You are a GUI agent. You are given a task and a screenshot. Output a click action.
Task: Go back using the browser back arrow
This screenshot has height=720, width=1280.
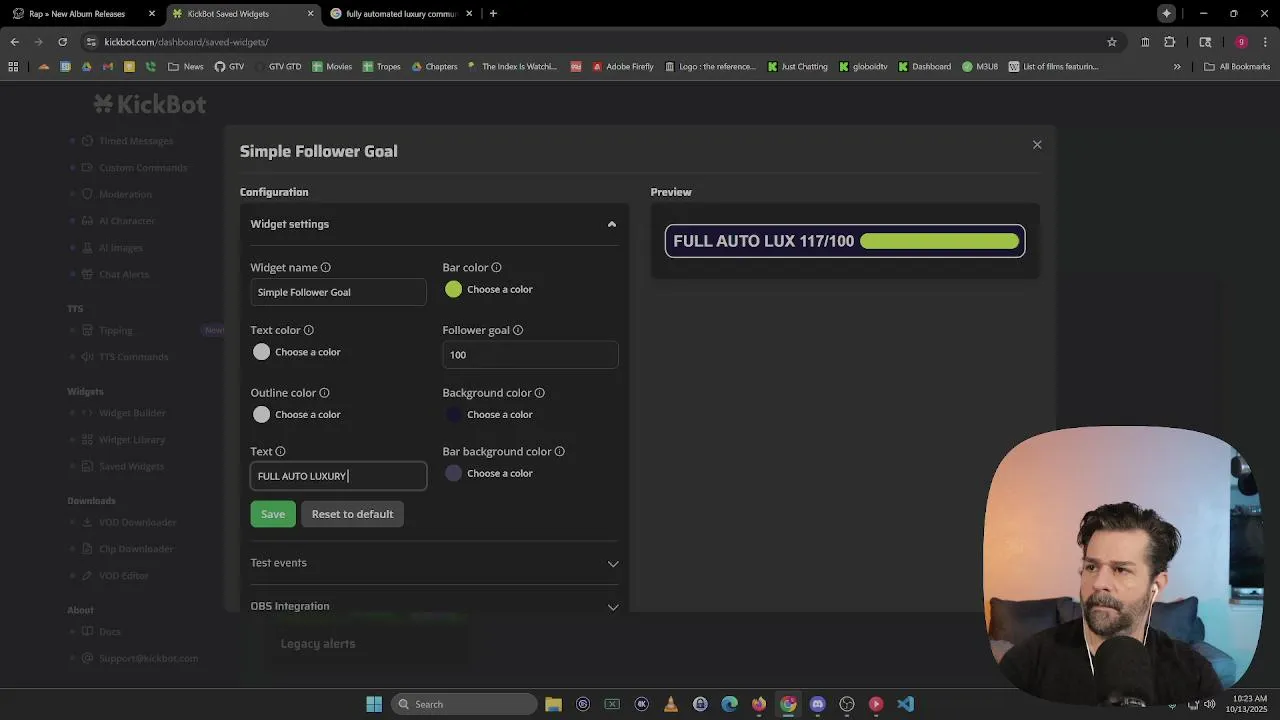tap(14, 42)
